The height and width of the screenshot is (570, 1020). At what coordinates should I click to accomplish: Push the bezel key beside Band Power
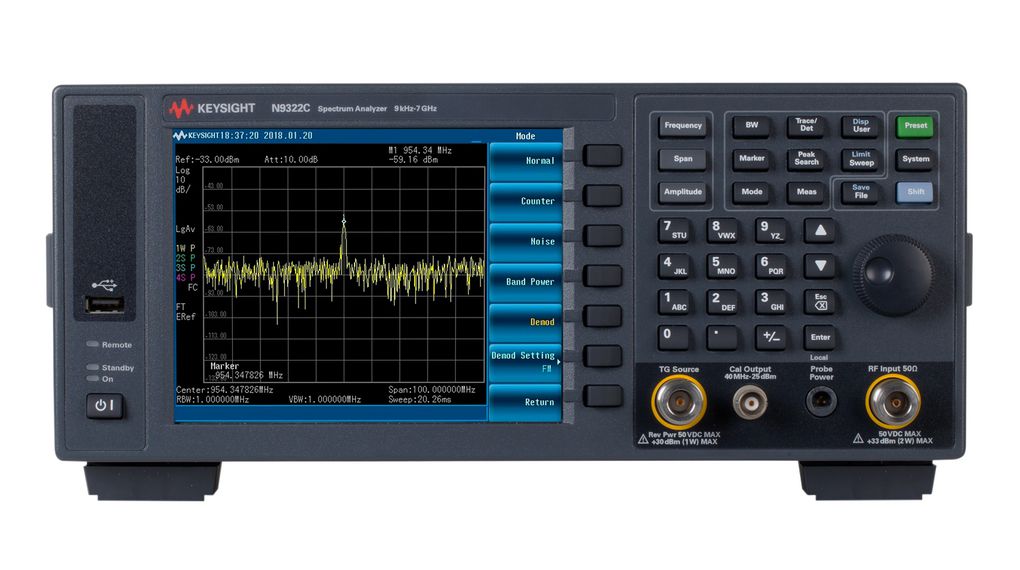[x=602, y=276]
